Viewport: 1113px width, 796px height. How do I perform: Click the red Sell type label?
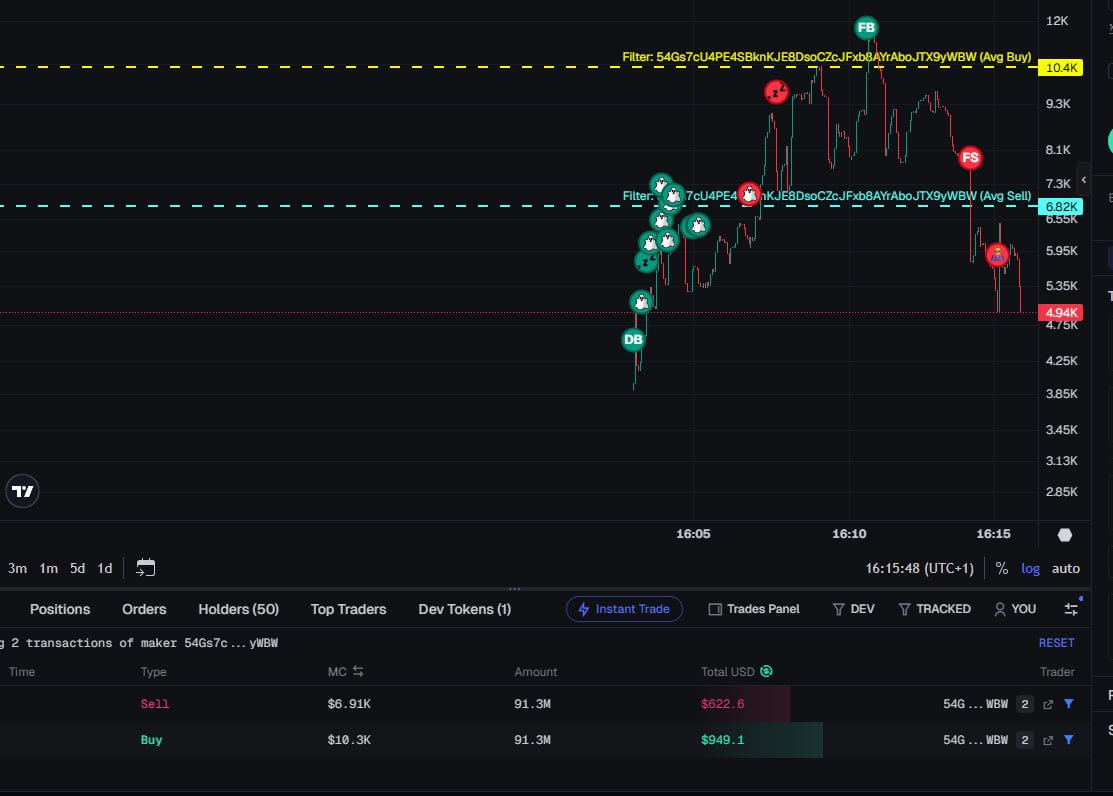pos(155,704)
